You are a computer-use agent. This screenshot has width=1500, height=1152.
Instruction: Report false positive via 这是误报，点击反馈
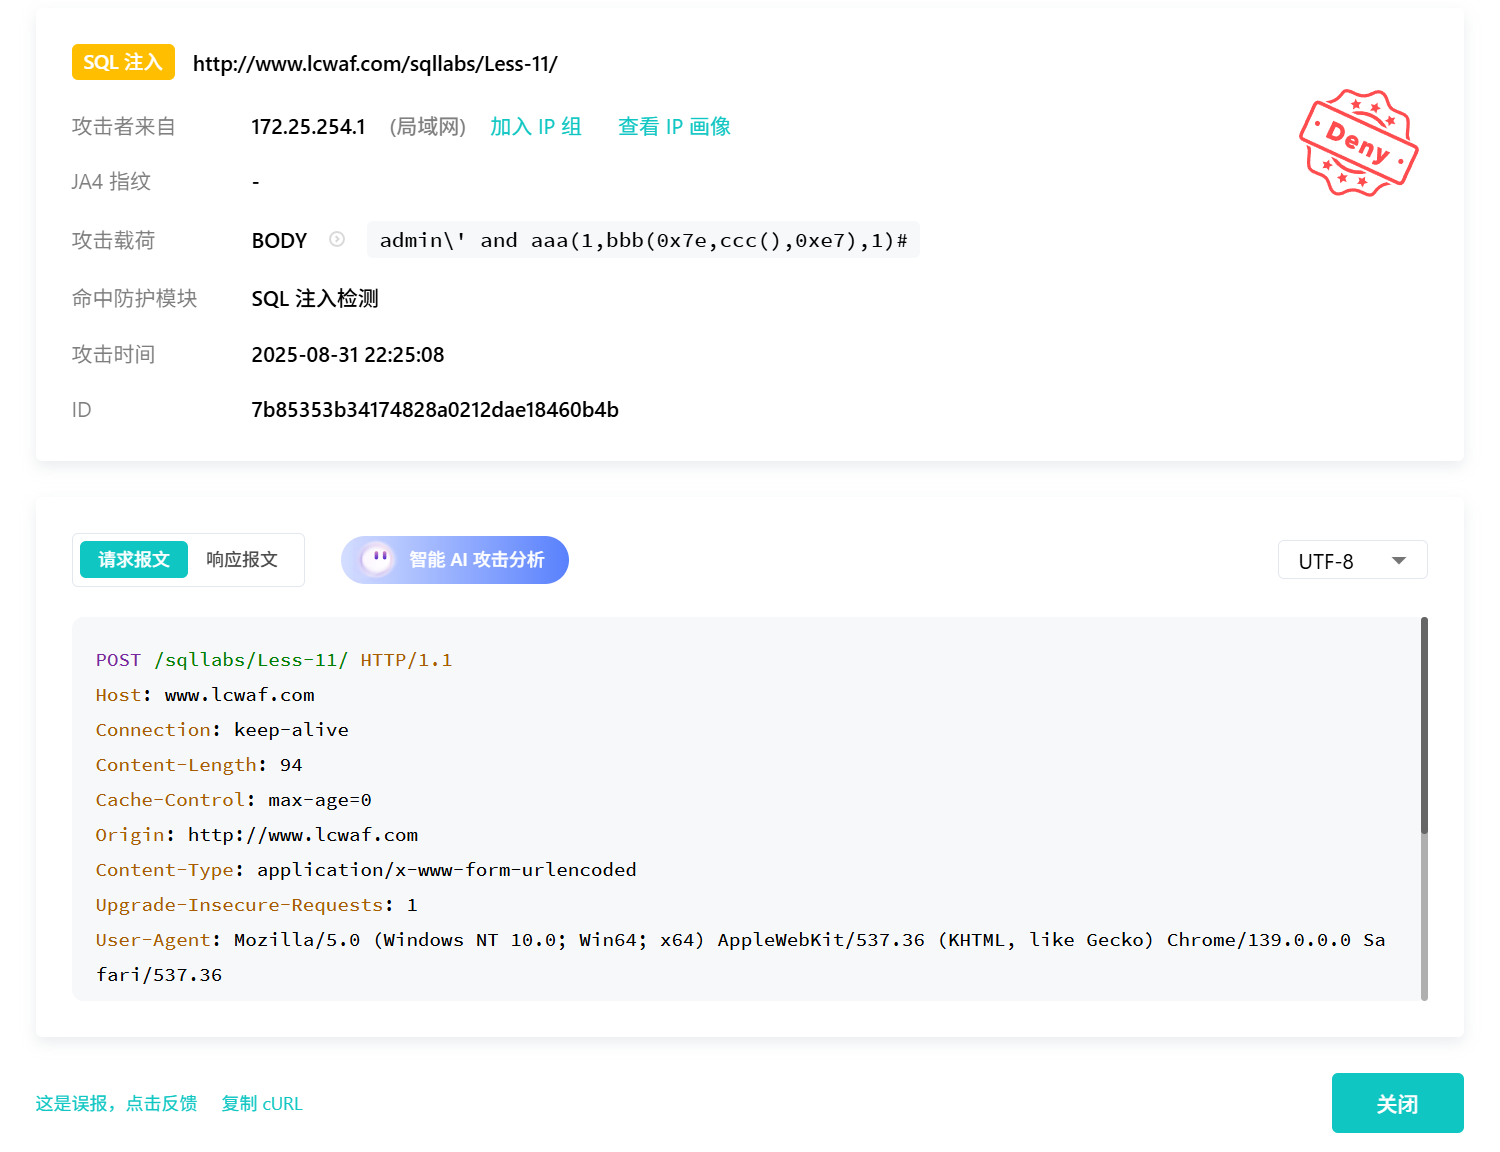click(x=116, y=1104)
